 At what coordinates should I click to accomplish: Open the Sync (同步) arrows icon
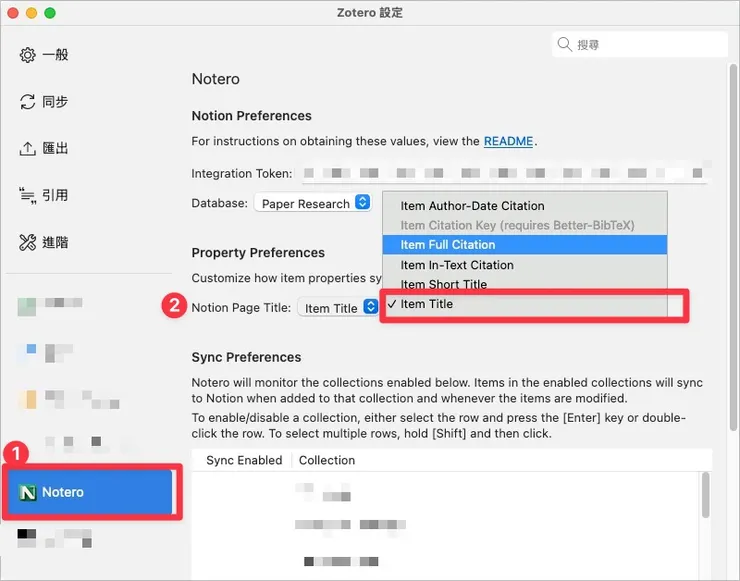[27, 101]
